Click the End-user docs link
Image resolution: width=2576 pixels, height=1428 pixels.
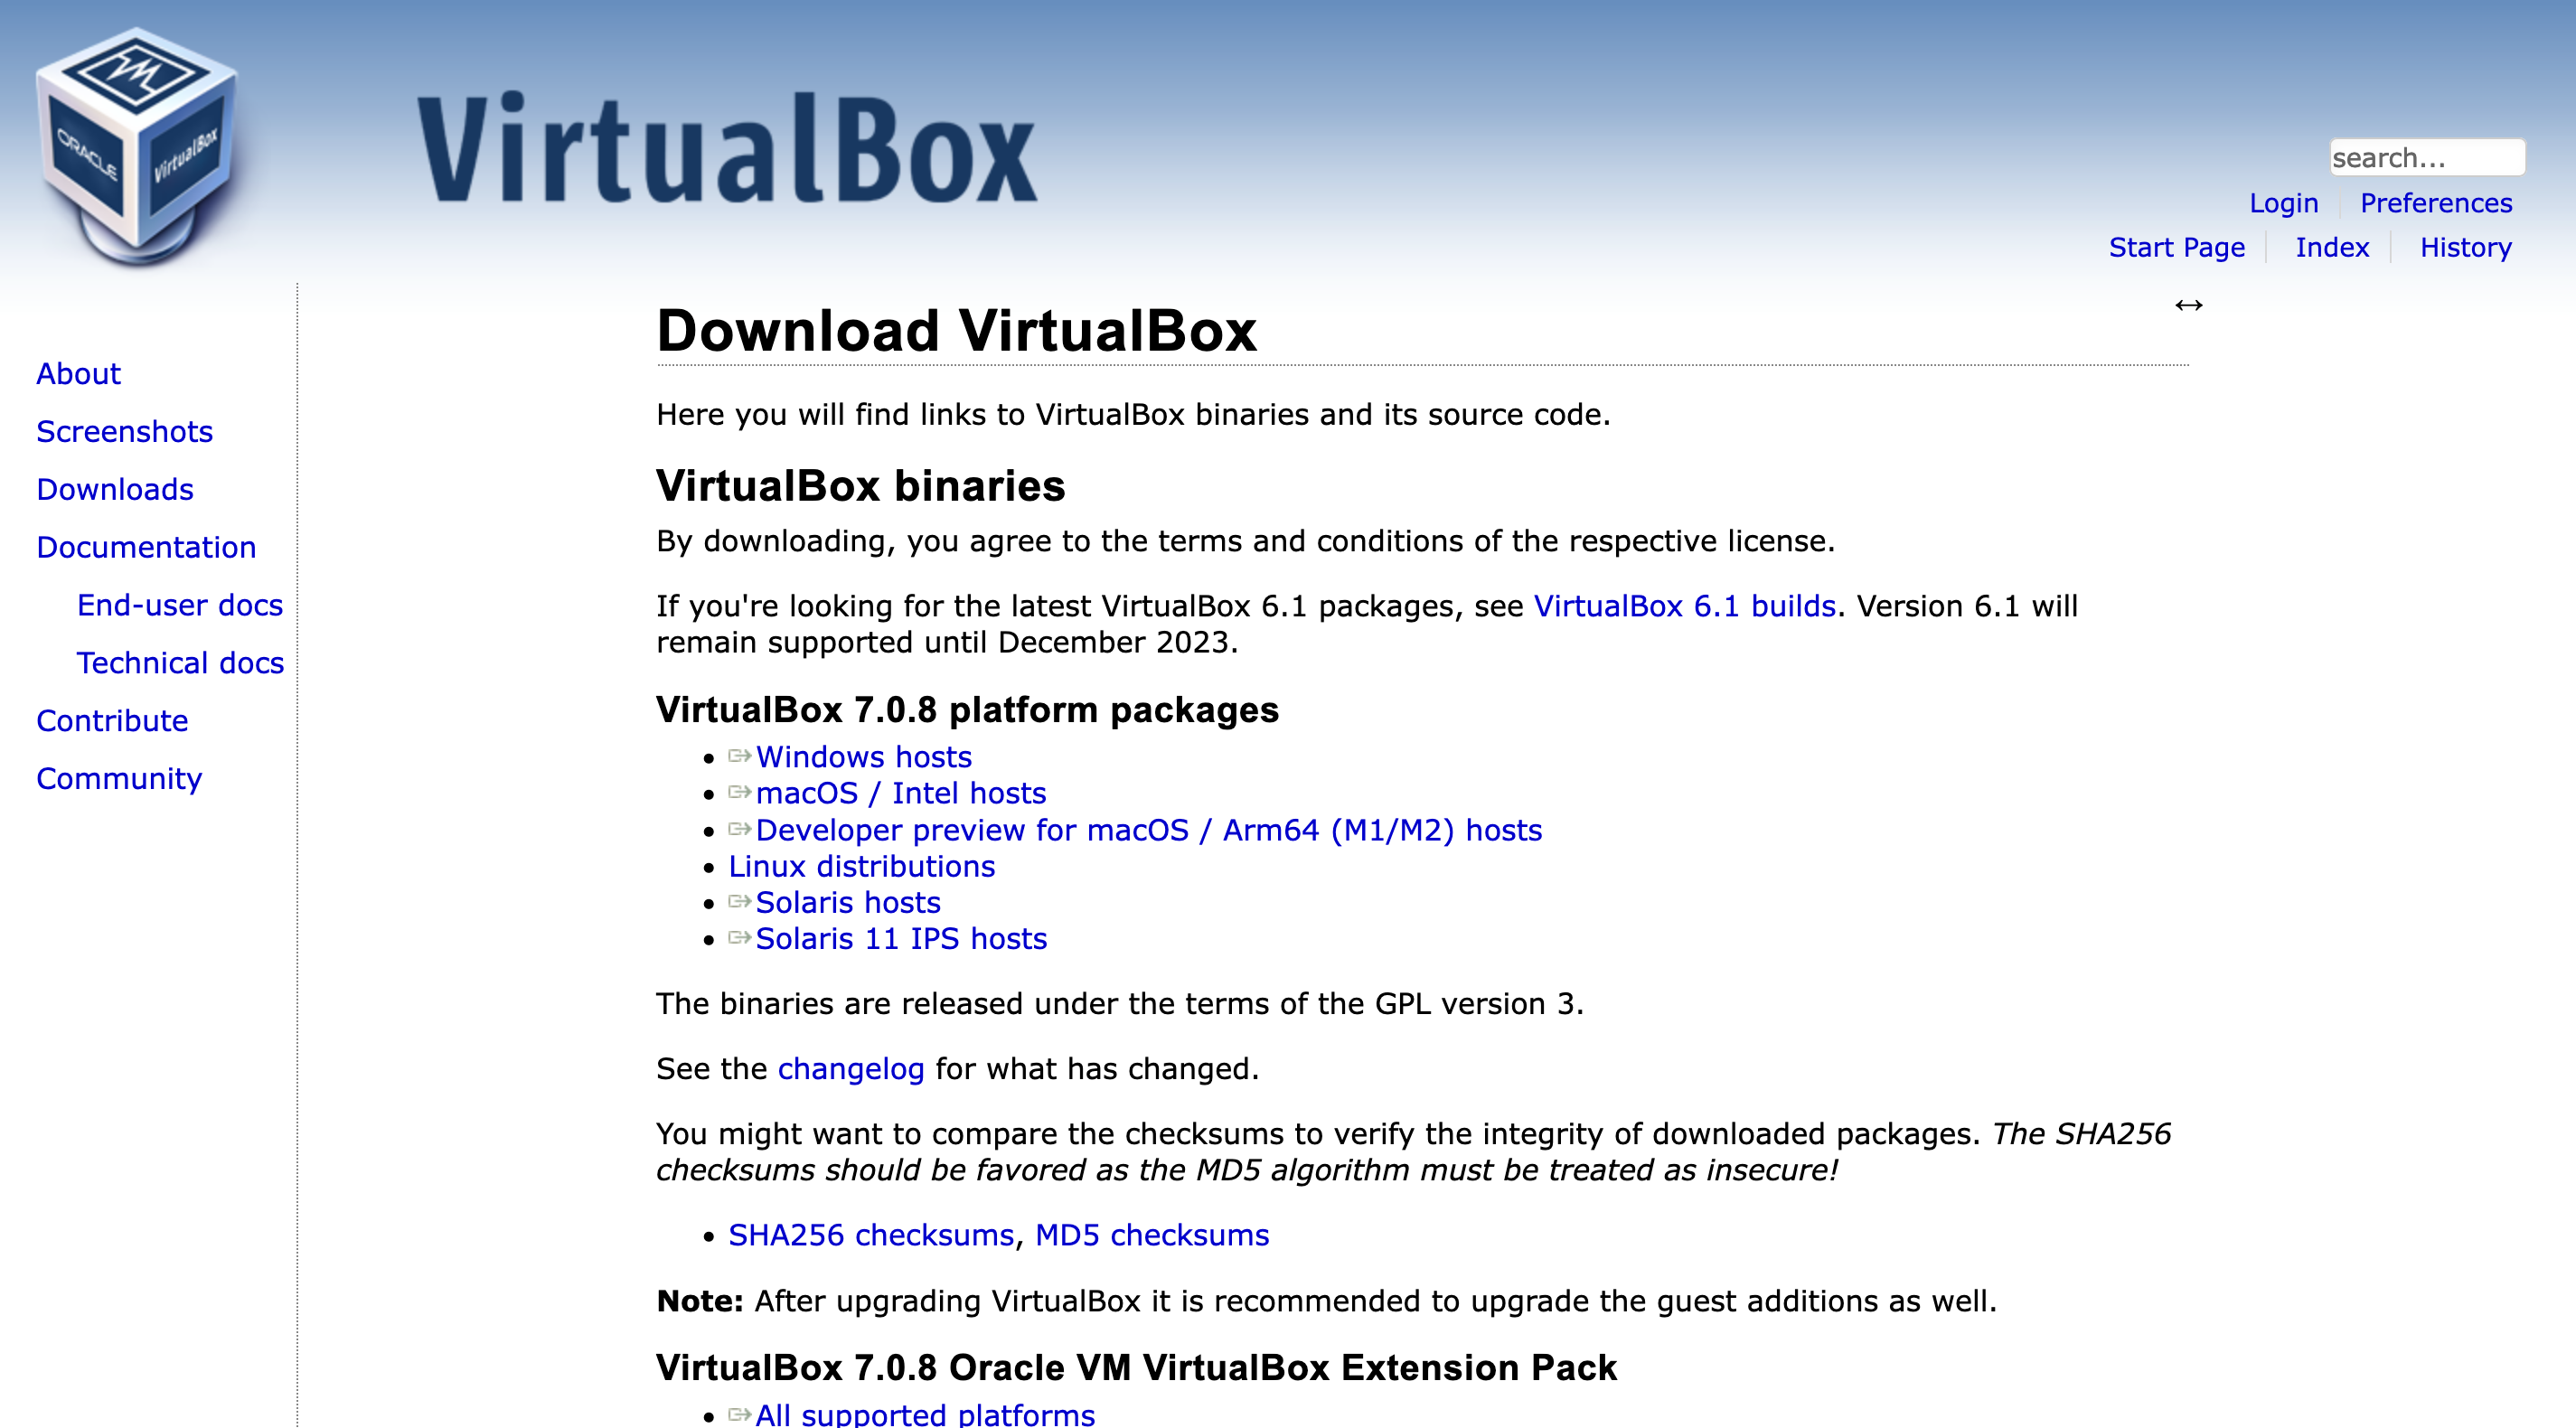(177, 605)
